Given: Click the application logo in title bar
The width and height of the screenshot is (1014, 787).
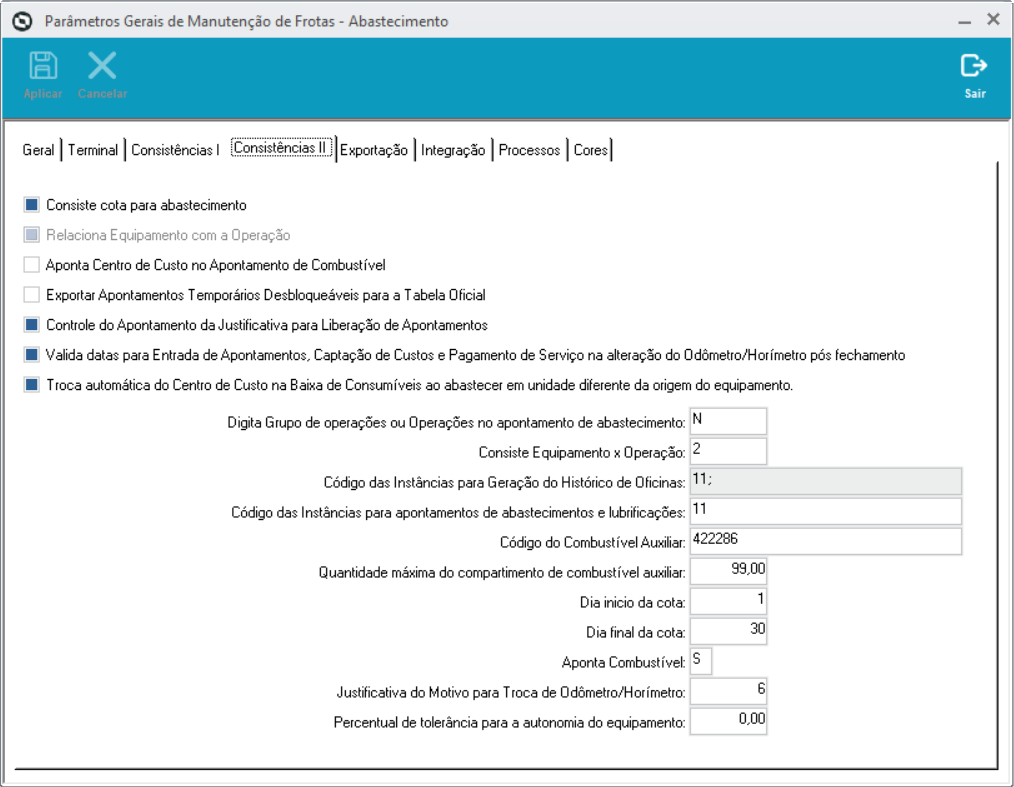Looking at the screenshot, I should pos(23,21).
